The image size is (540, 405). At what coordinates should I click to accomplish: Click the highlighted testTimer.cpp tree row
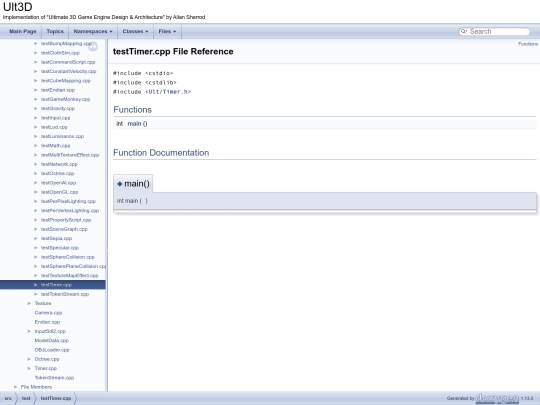click(53, 285)
